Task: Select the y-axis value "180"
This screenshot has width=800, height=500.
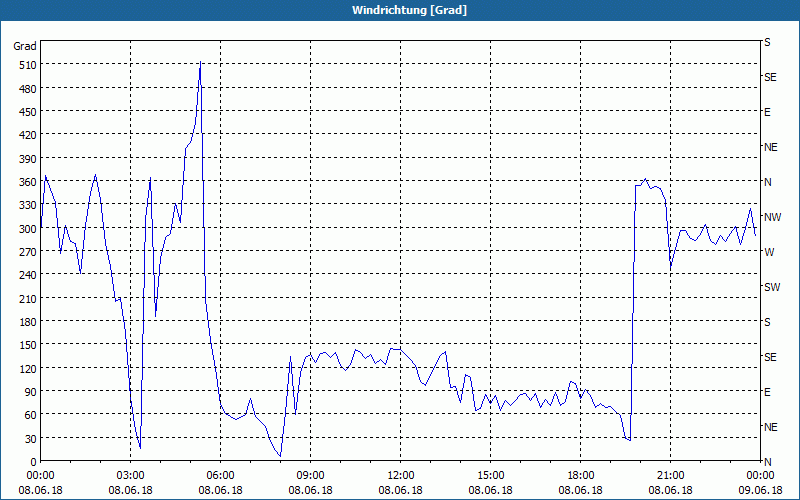Action: click(x=28, y=322)
